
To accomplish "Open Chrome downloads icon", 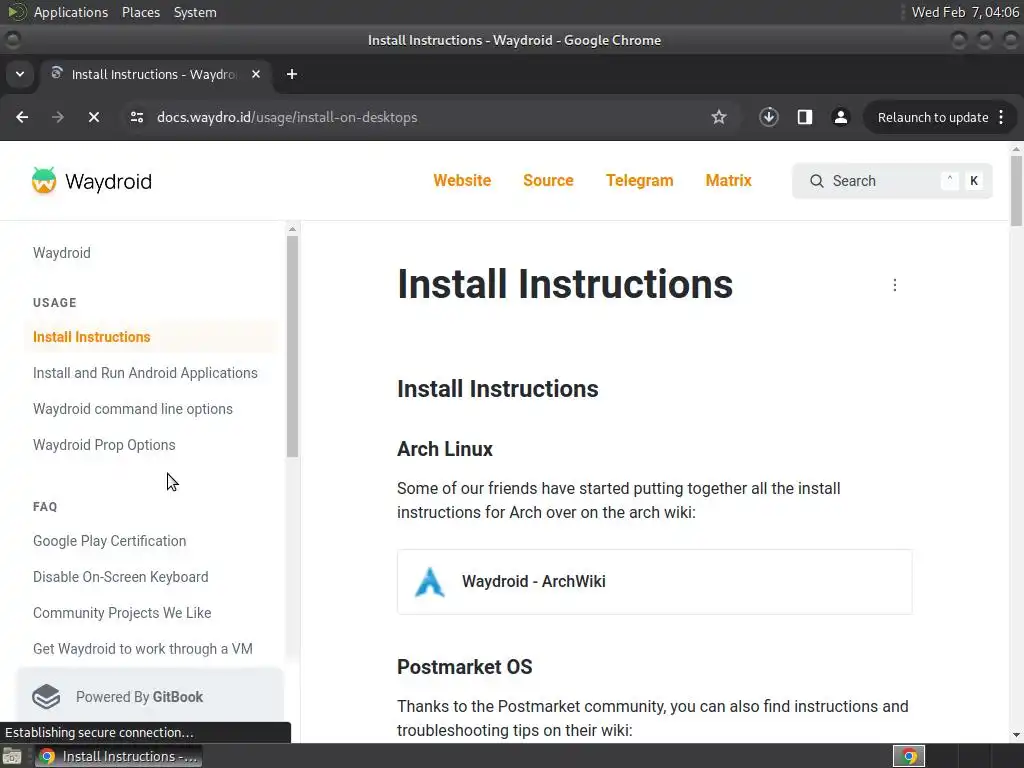I will pos(769,118).
